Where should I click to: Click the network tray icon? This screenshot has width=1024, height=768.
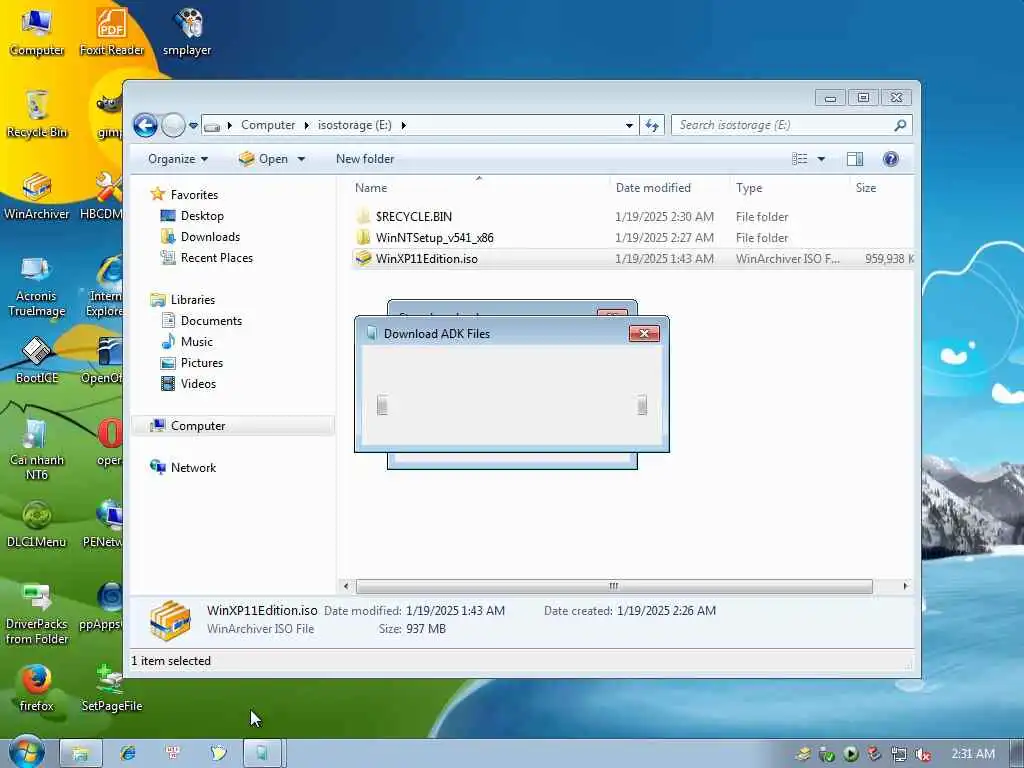(899, 754)
